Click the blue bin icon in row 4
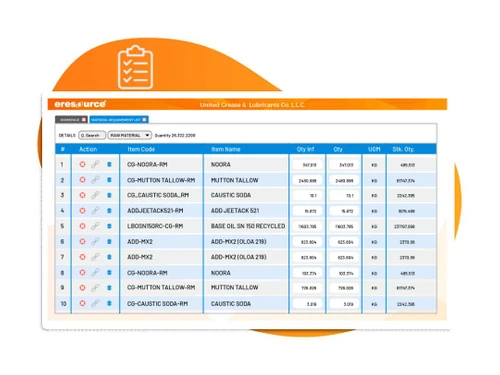The width and height of the screenshot is (500, 375). click(x=109, y=211)
